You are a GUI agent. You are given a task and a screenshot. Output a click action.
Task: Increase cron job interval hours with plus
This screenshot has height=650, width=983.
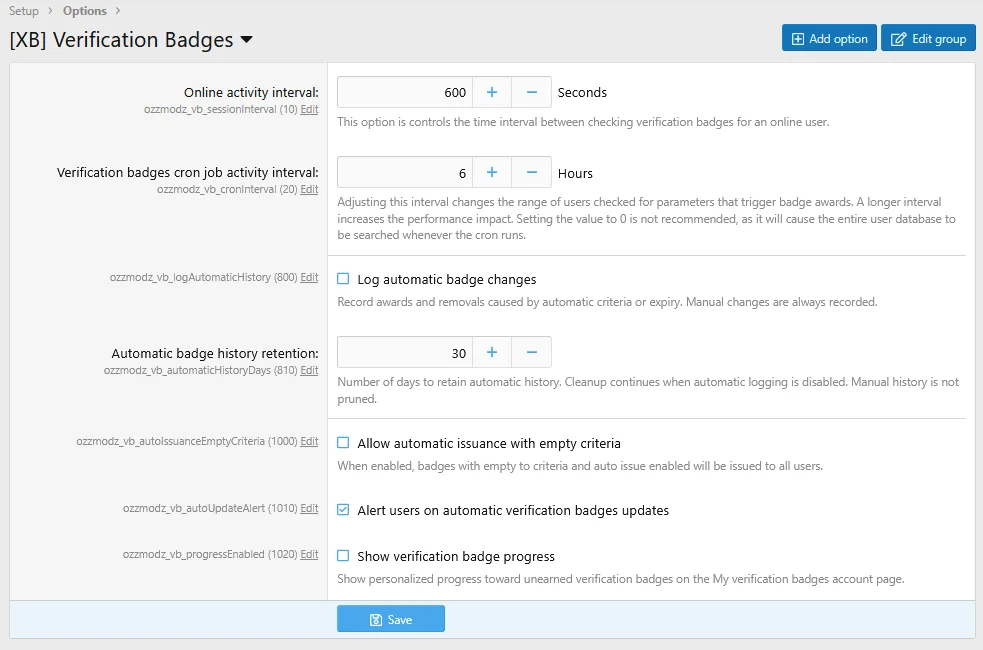(x=492, y=172)
